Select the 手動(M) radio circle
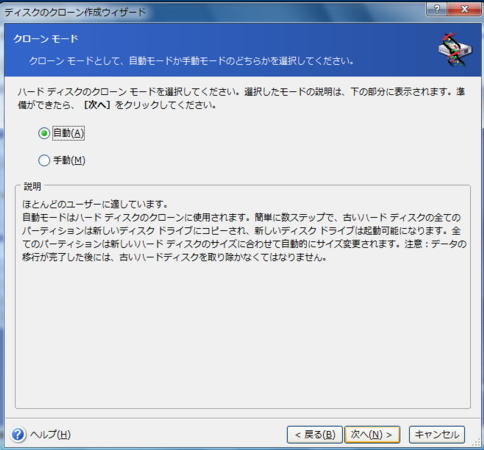Image resolution: width=484 pixels, height=450 pixels. click(44, 160)
